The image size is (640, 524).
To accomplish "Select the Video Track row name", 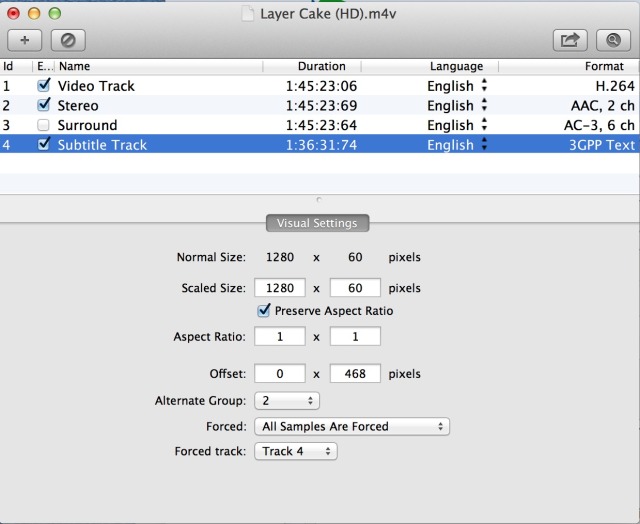I will point(96,86).
